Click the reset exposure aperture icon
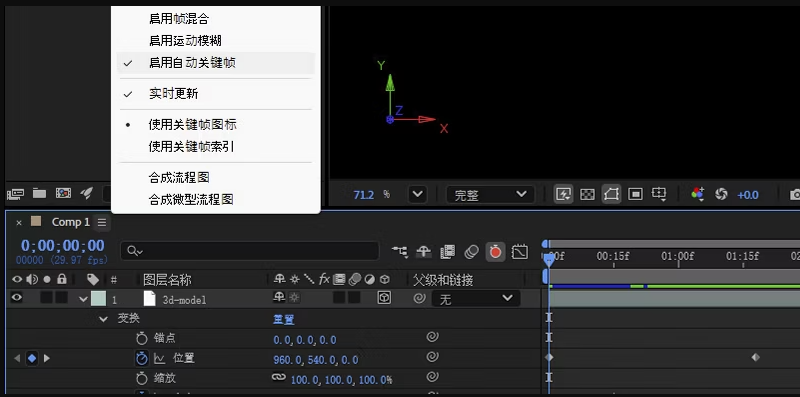This screenshot has height=397, width=800. (721, 194)
